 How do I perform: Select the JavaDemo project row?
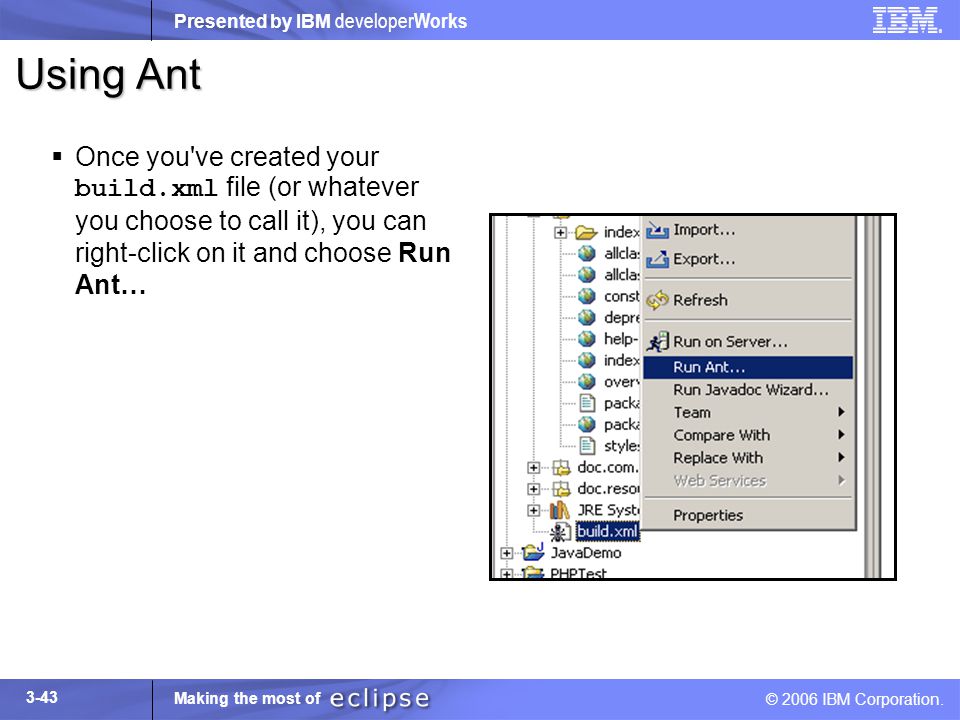pyautogui.click(x=585, y=553)
